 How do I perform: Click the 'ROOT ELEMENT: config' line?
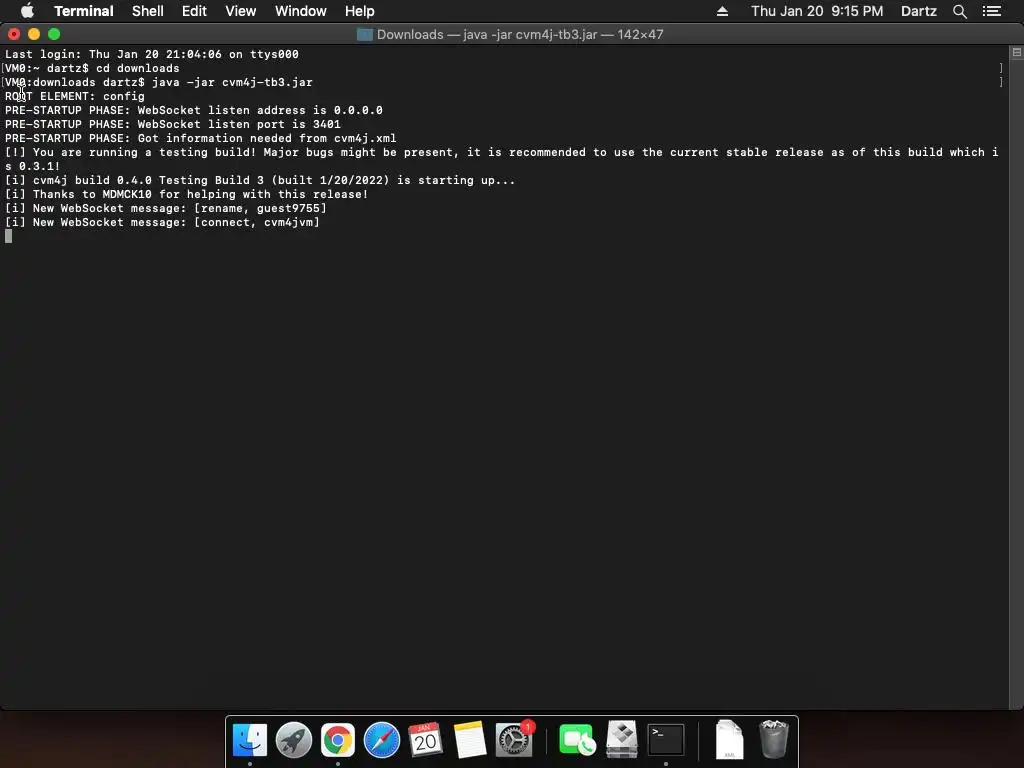75,96
